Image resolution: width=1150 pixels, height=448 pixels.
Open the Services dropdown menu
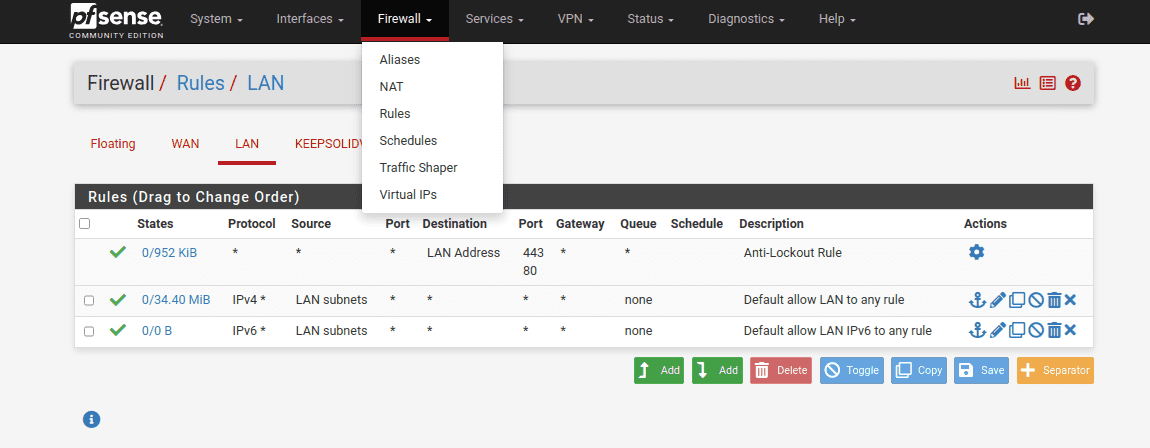(x=495, y=19)
